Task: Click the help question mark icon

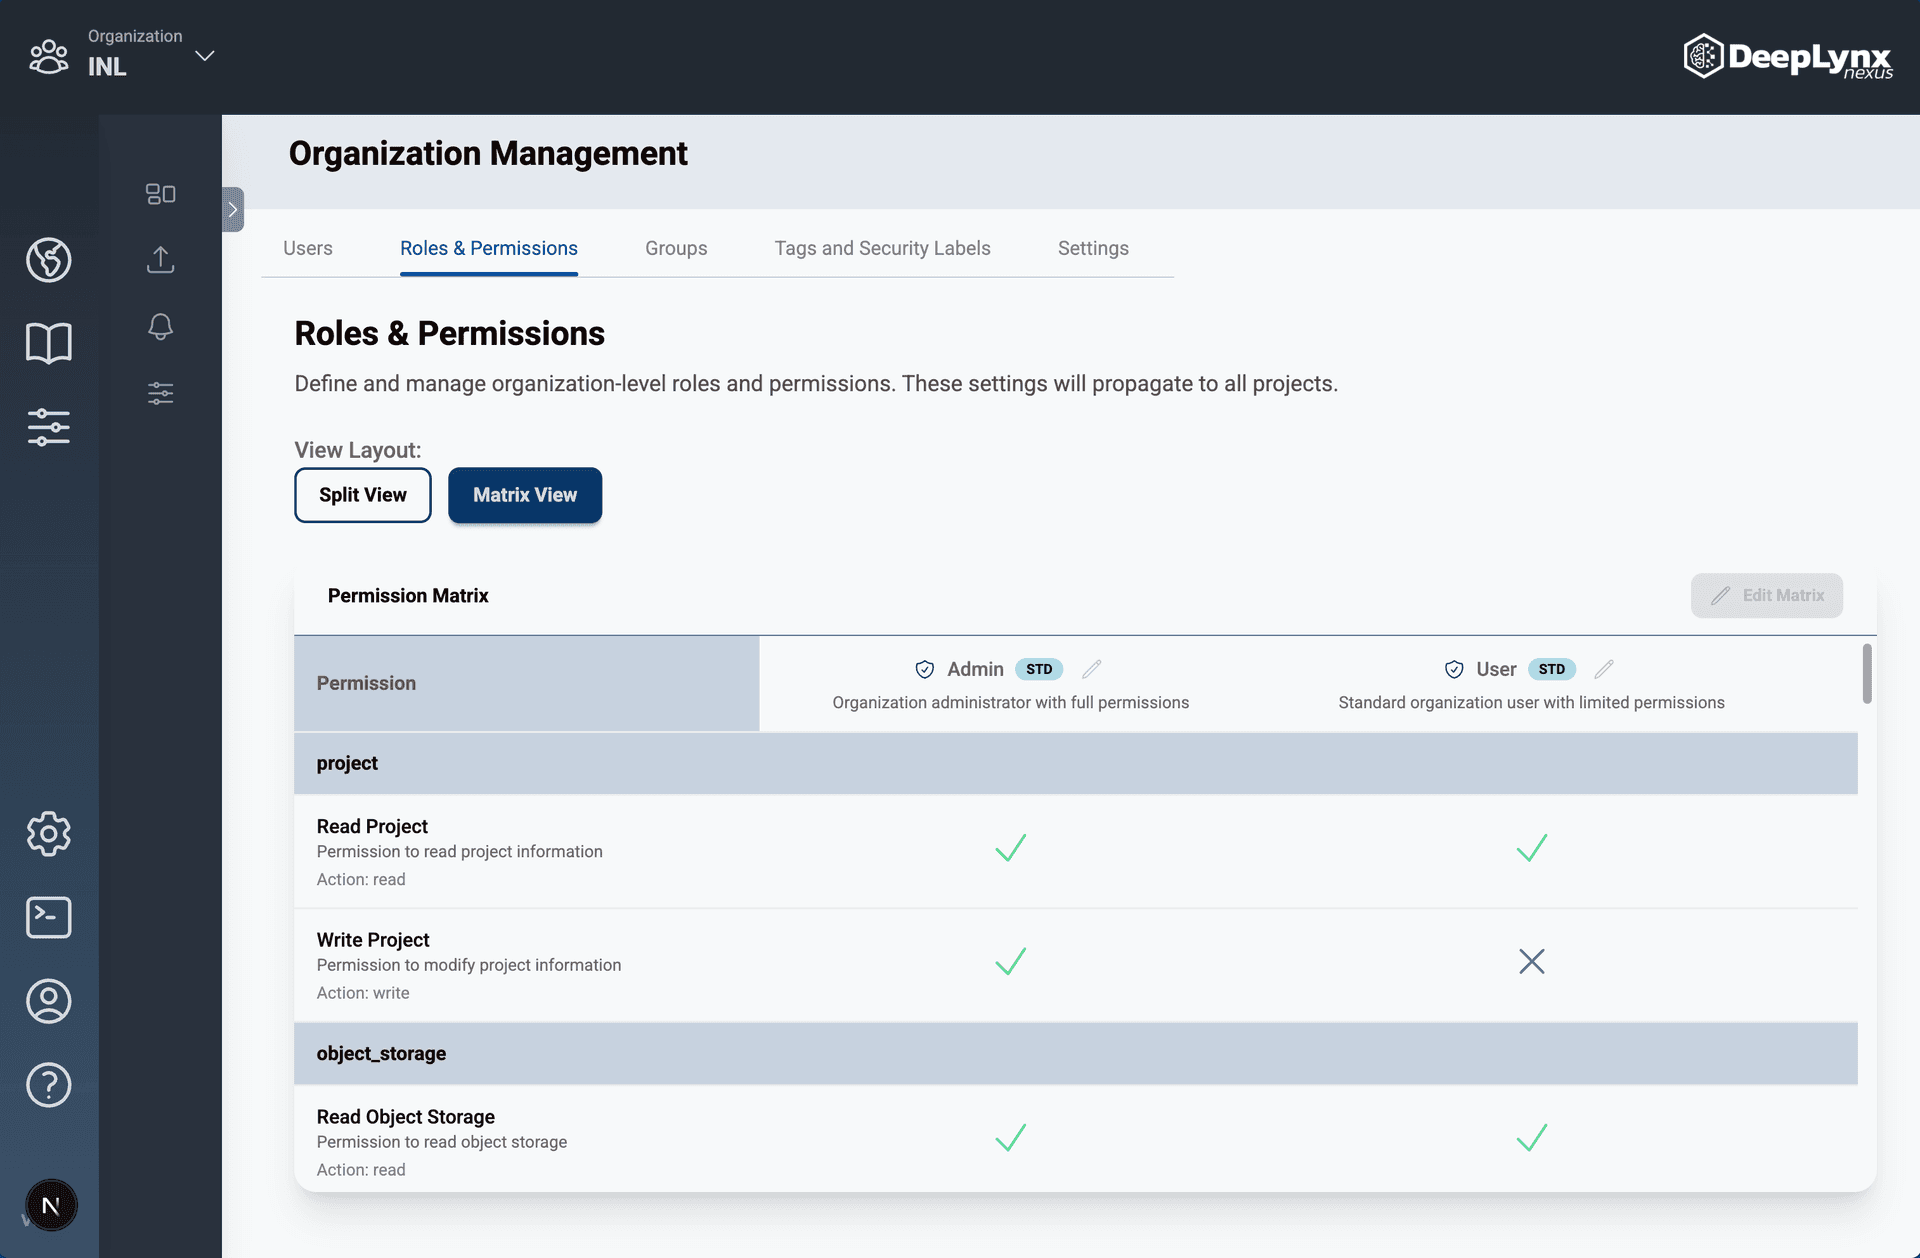Action: 48,1085
